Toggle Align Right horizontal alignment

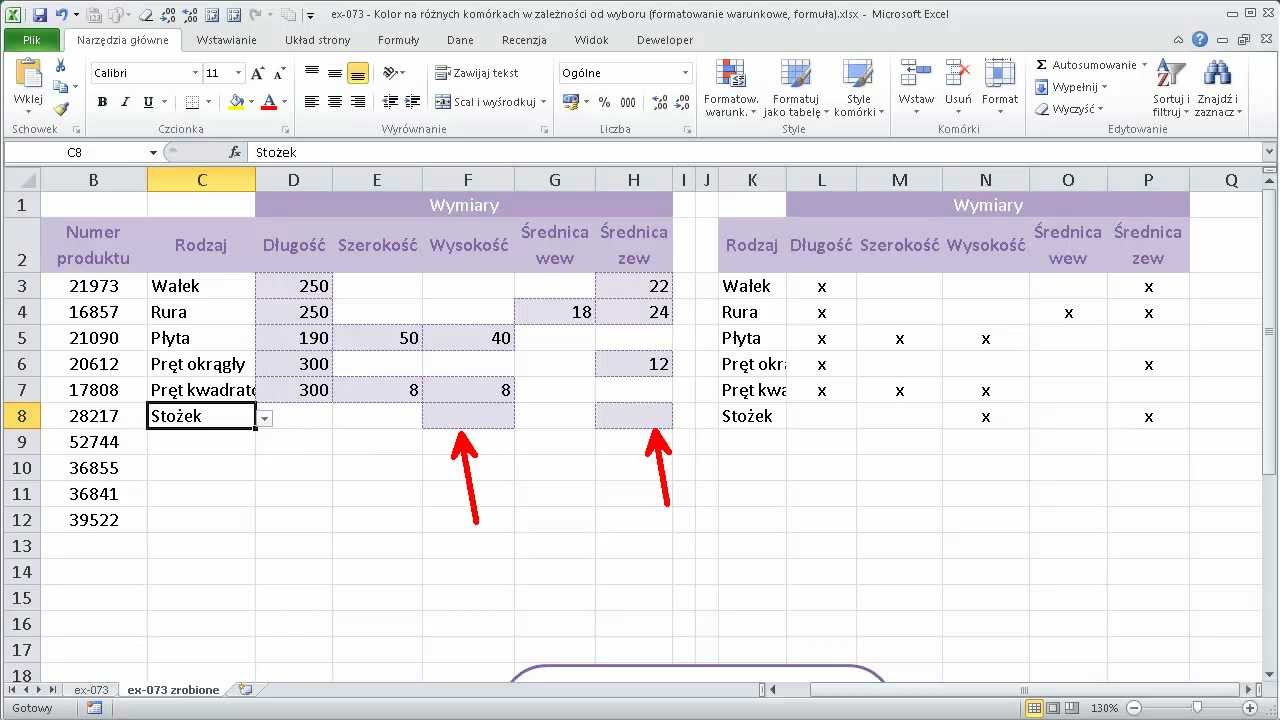tap(358, 102)
